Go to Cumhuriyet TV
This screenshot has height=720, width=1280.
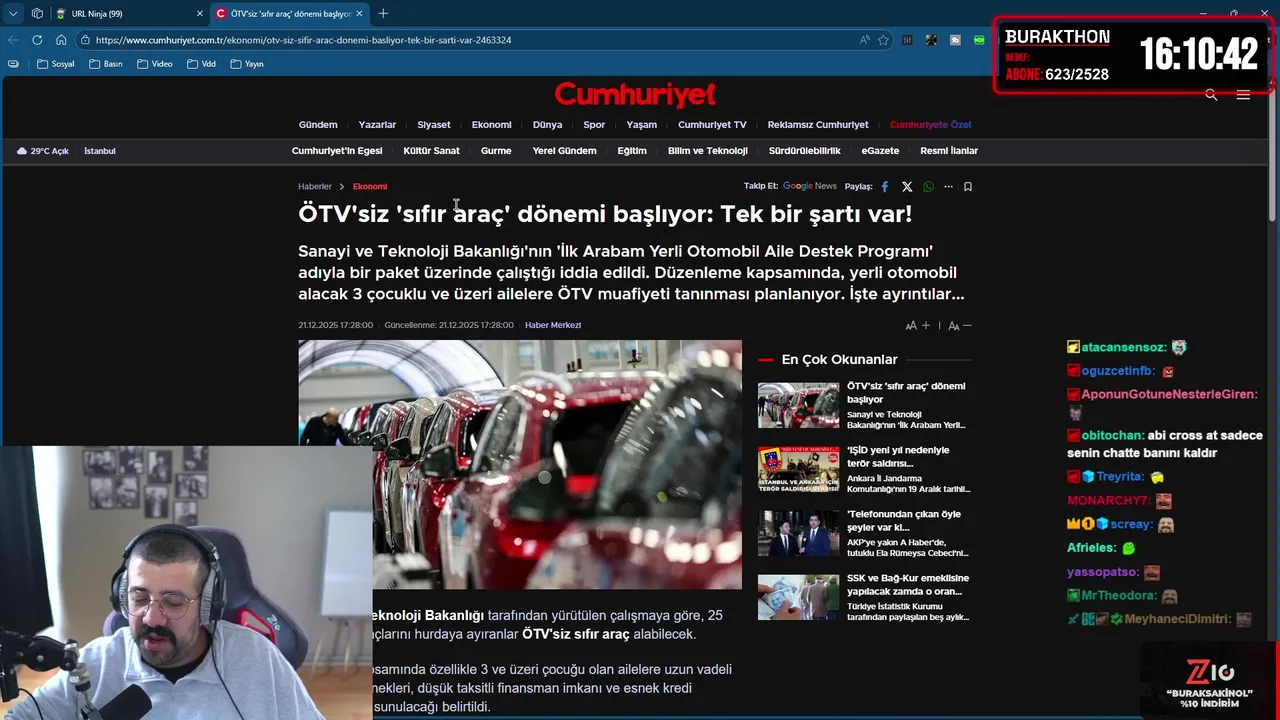712,125
